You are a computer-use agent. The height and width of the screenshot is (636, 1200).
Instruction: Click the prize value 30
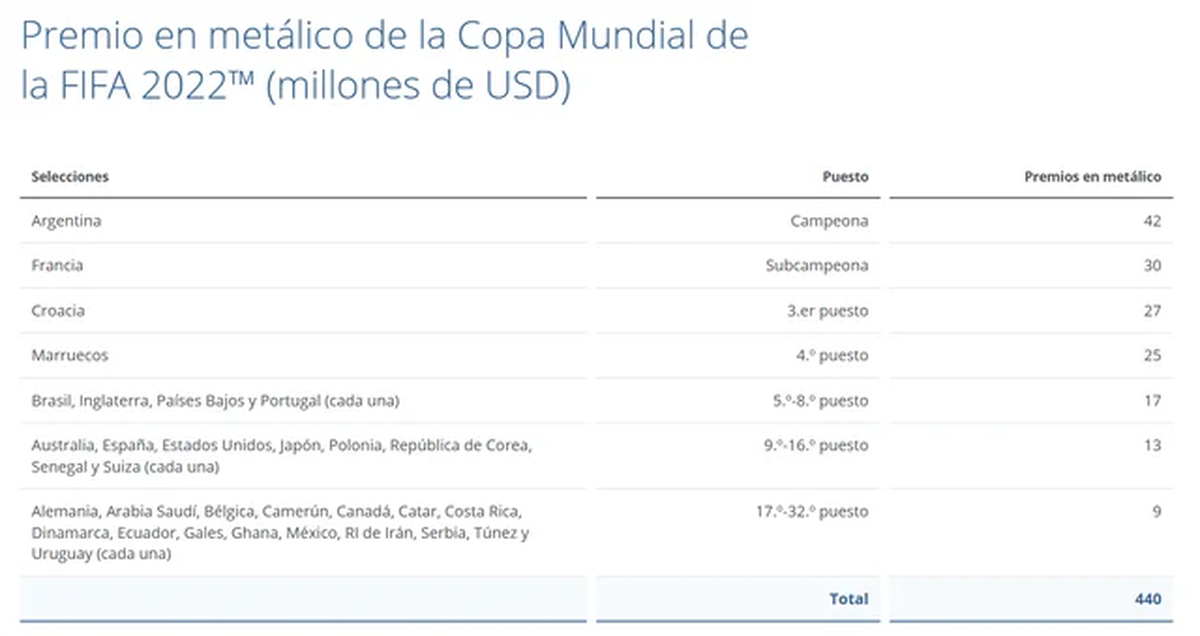(1152, 266)
